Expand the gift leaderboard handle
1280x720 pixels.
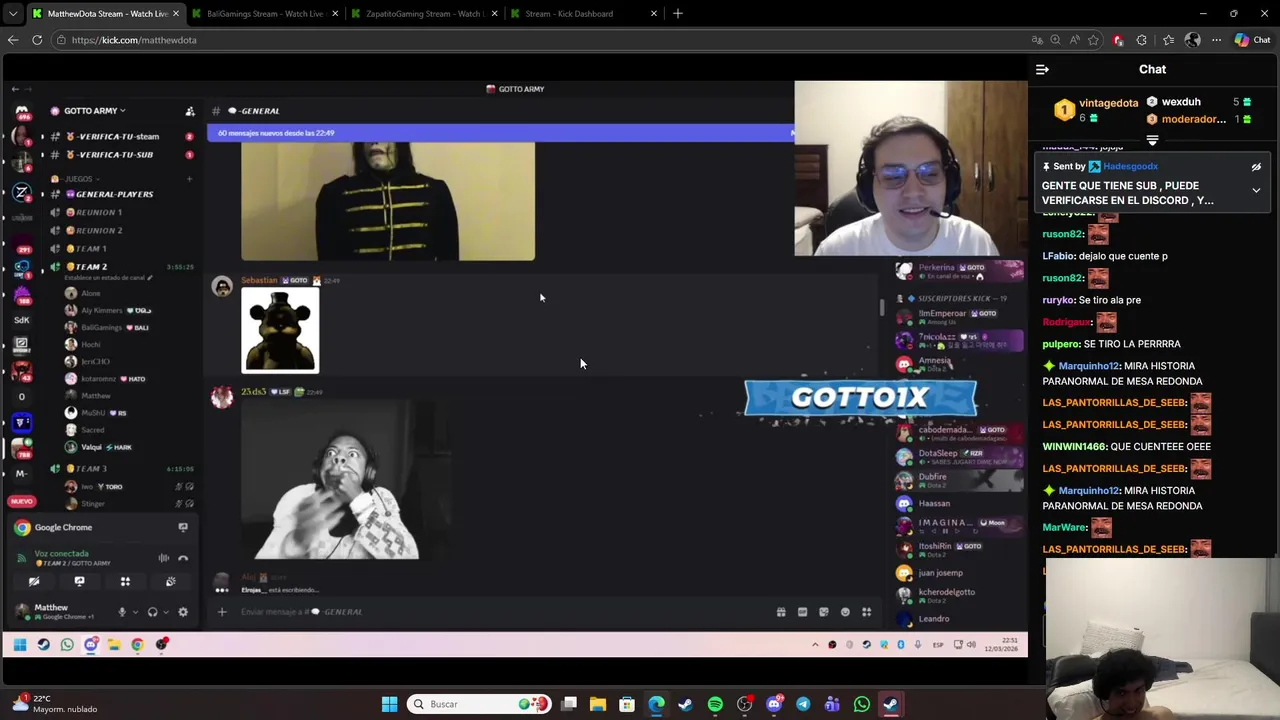point(1152,141)
